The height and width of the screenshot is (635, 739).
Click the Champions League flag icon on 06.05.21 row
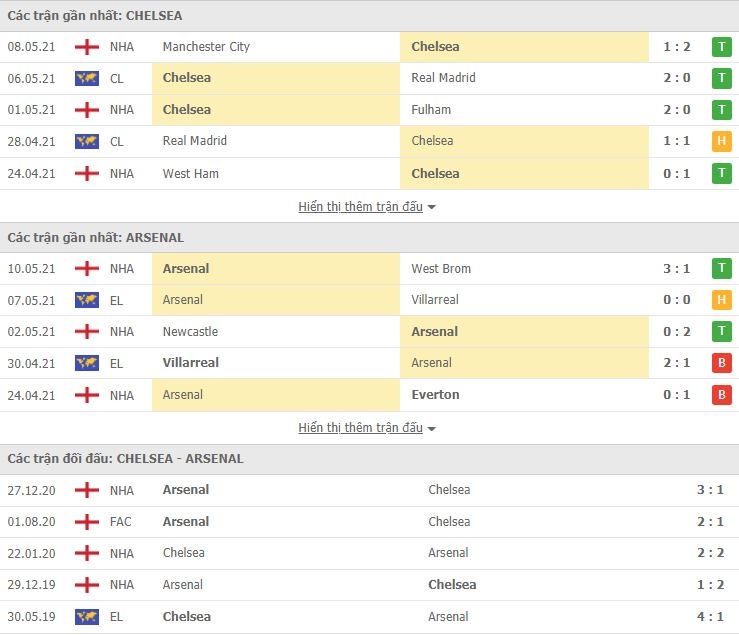(87, 78)
